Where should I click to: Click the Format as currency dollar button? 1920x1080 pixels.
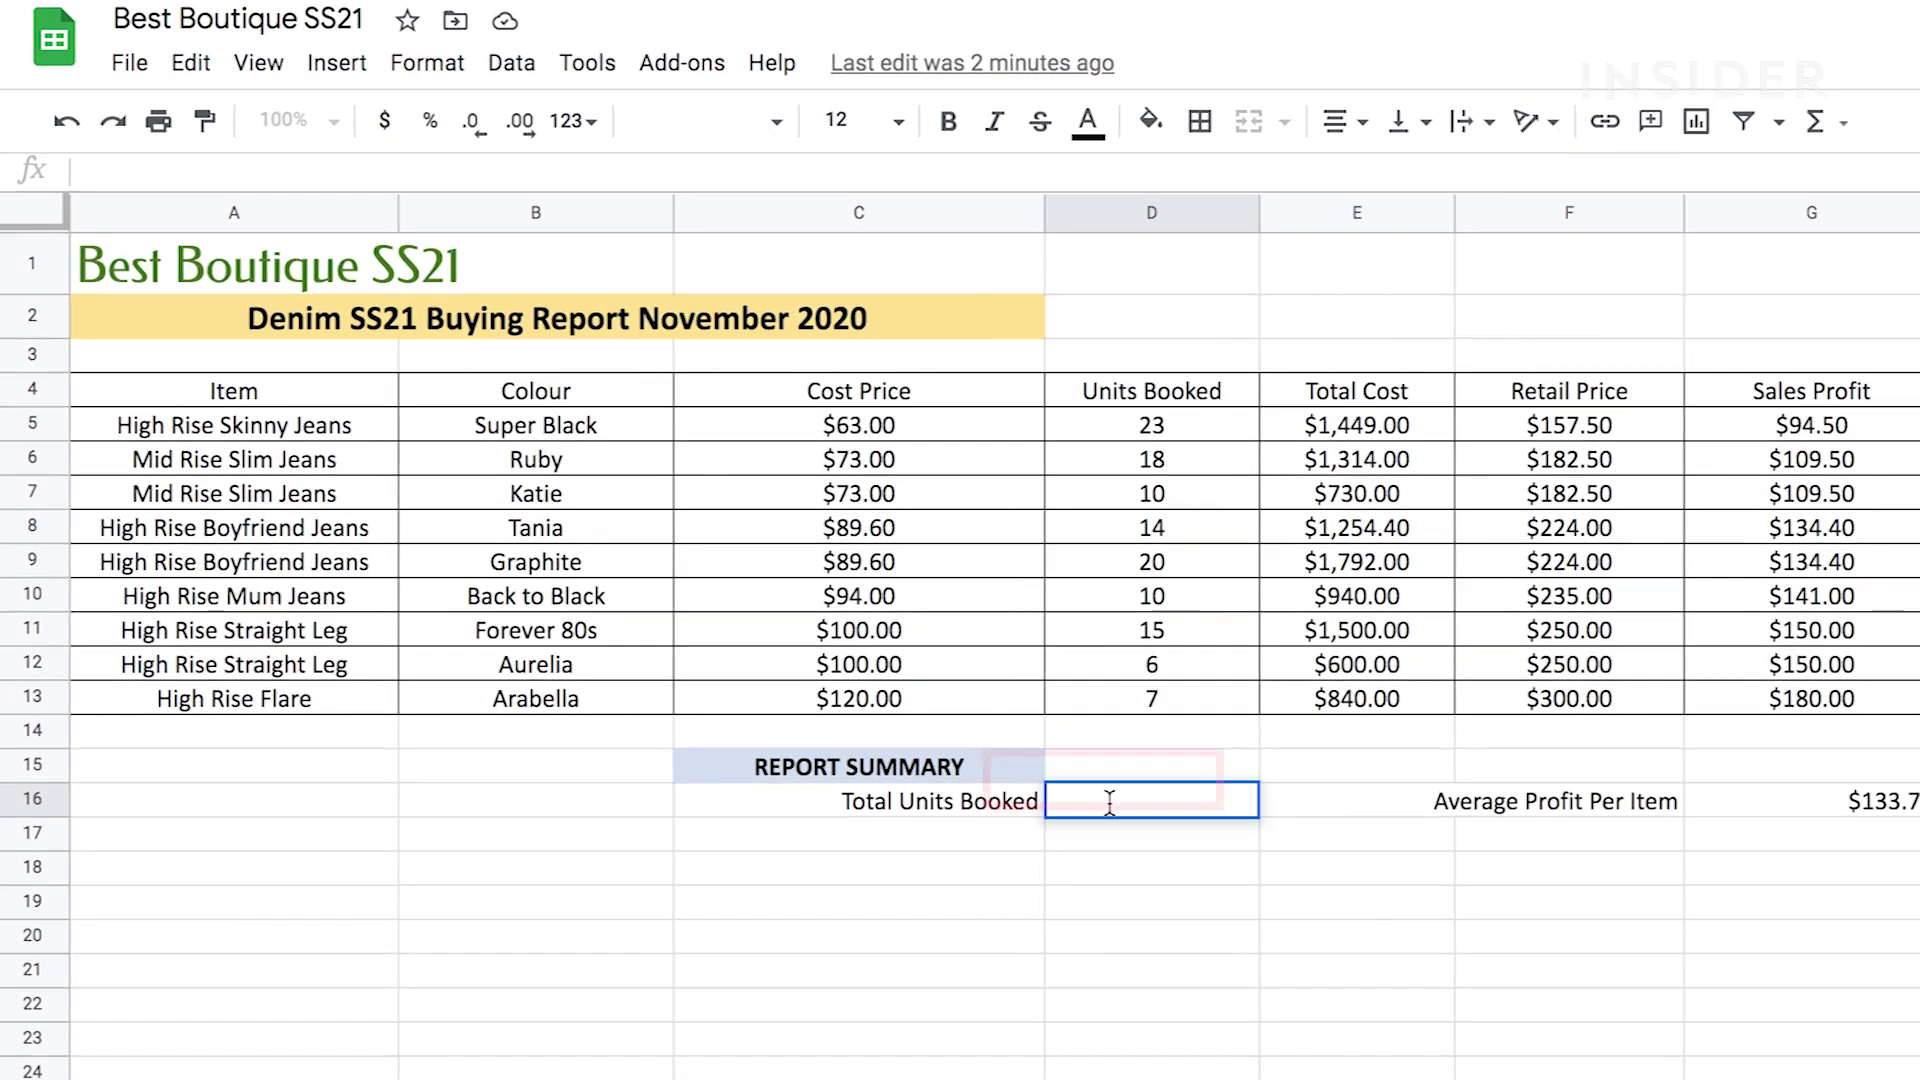(x=384, y=121)
